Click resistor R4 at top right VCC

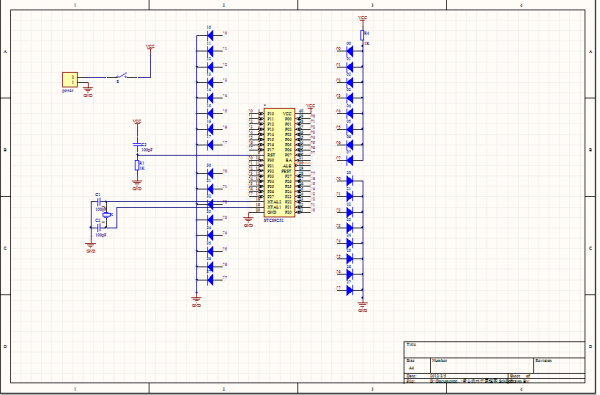362,35
